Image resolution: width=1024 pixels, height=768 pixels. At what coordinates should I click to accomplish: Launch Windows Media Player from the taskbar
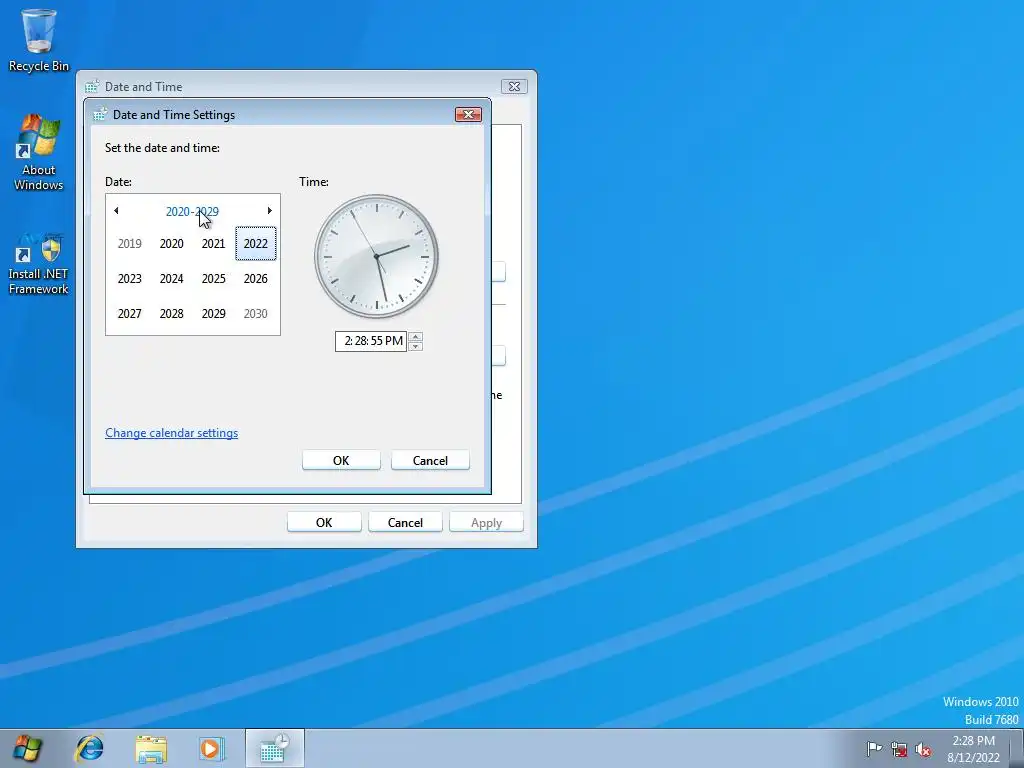[212, 748]
